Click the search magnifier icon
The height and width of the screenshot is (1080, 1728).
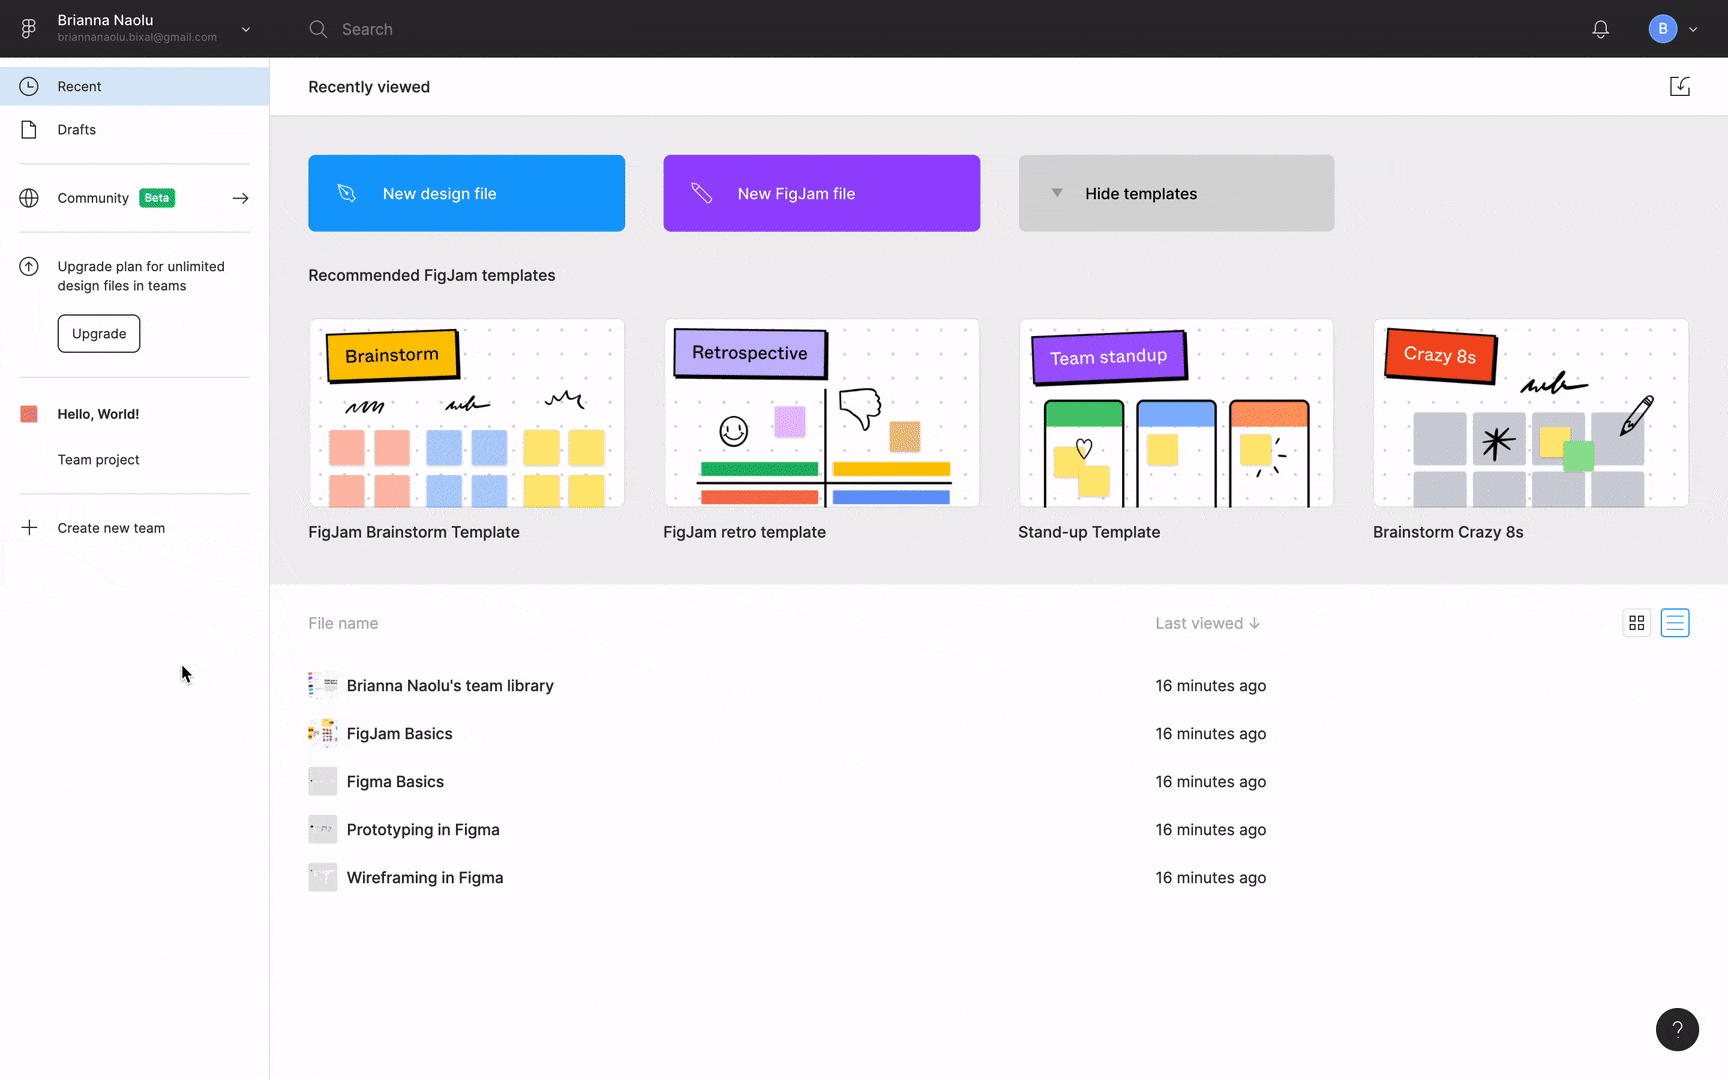click(318, 29)
